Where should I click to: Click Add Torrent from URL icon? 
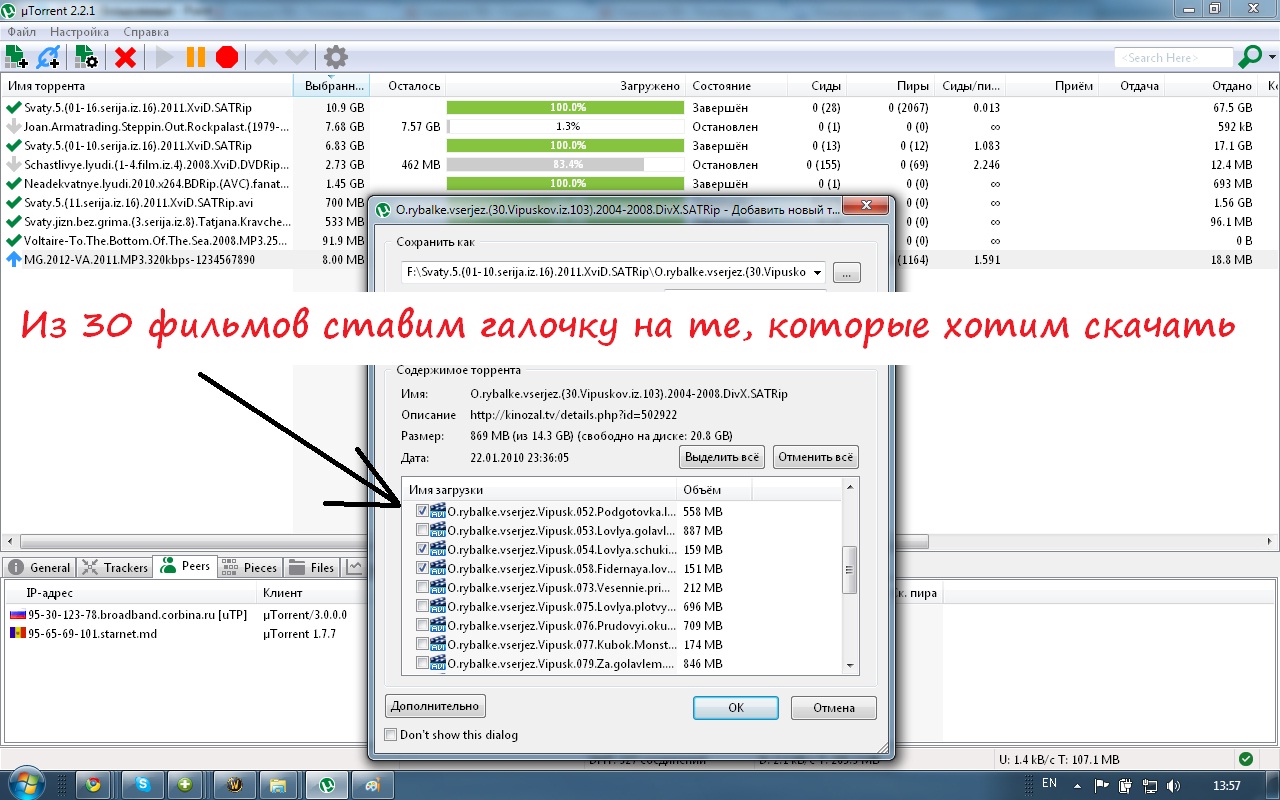[49, 57]
